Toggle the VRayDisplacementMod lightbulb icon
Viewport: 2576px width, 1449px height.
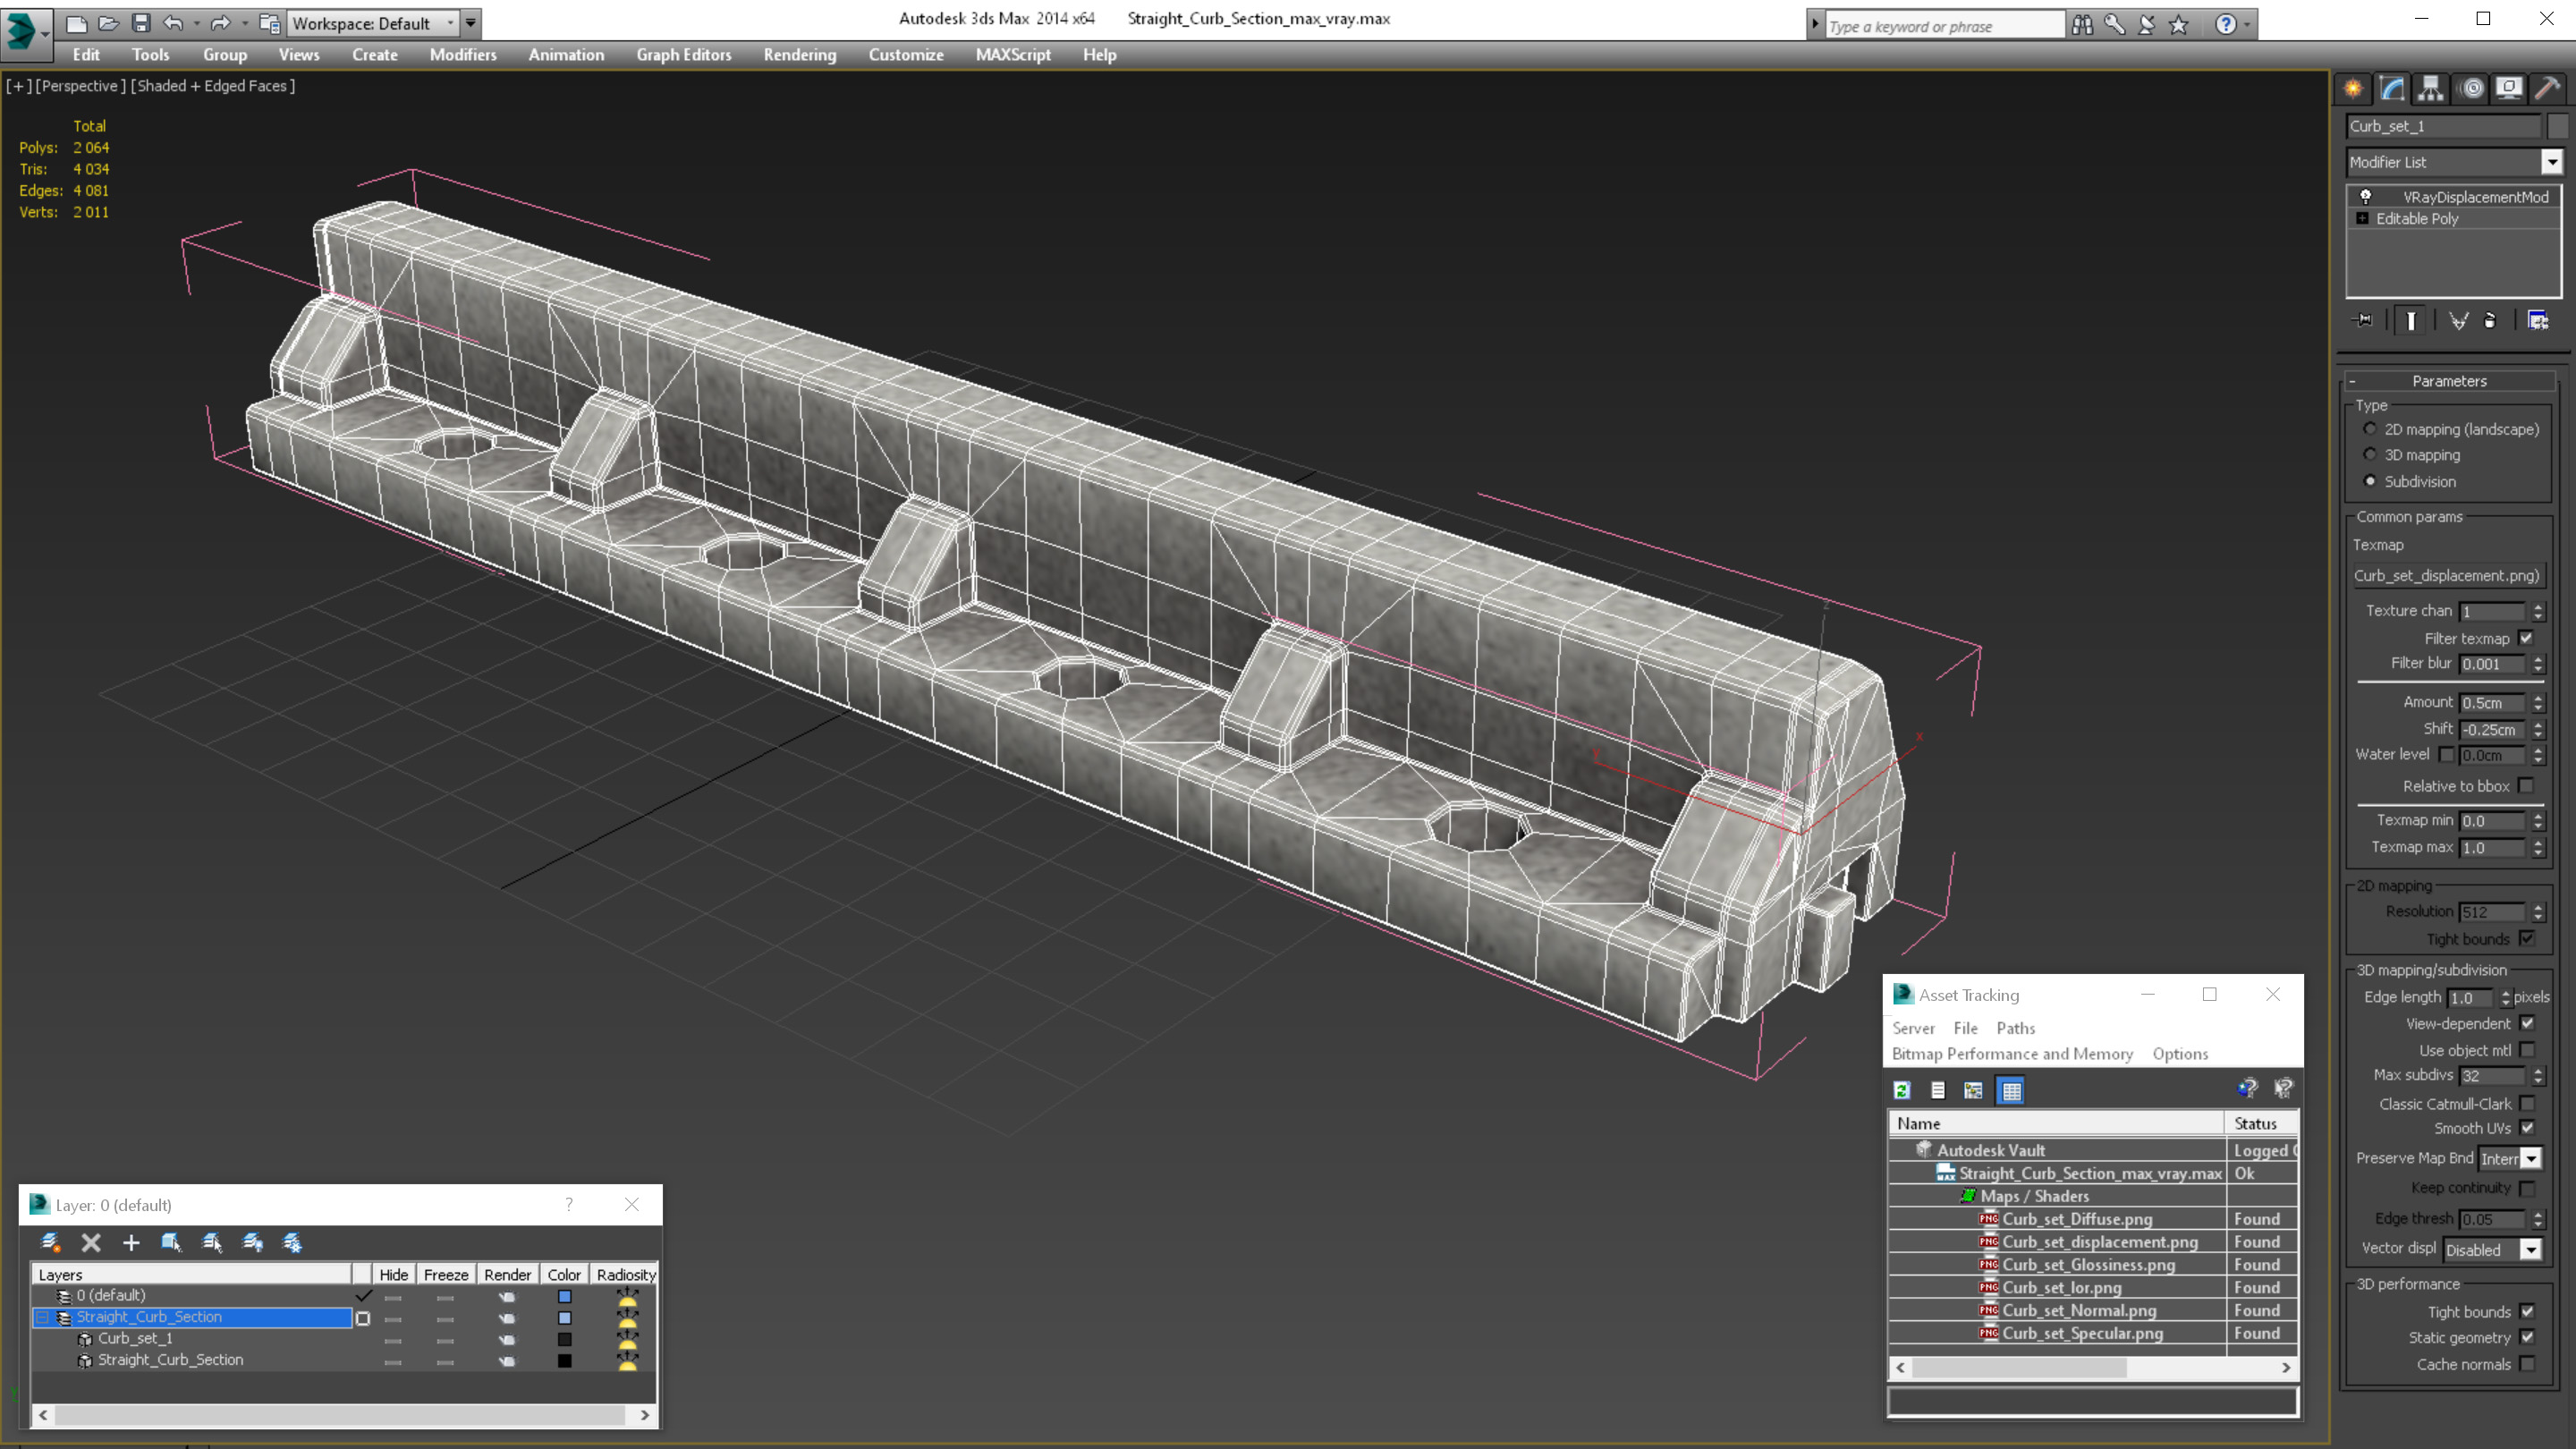coord(2366,197)
